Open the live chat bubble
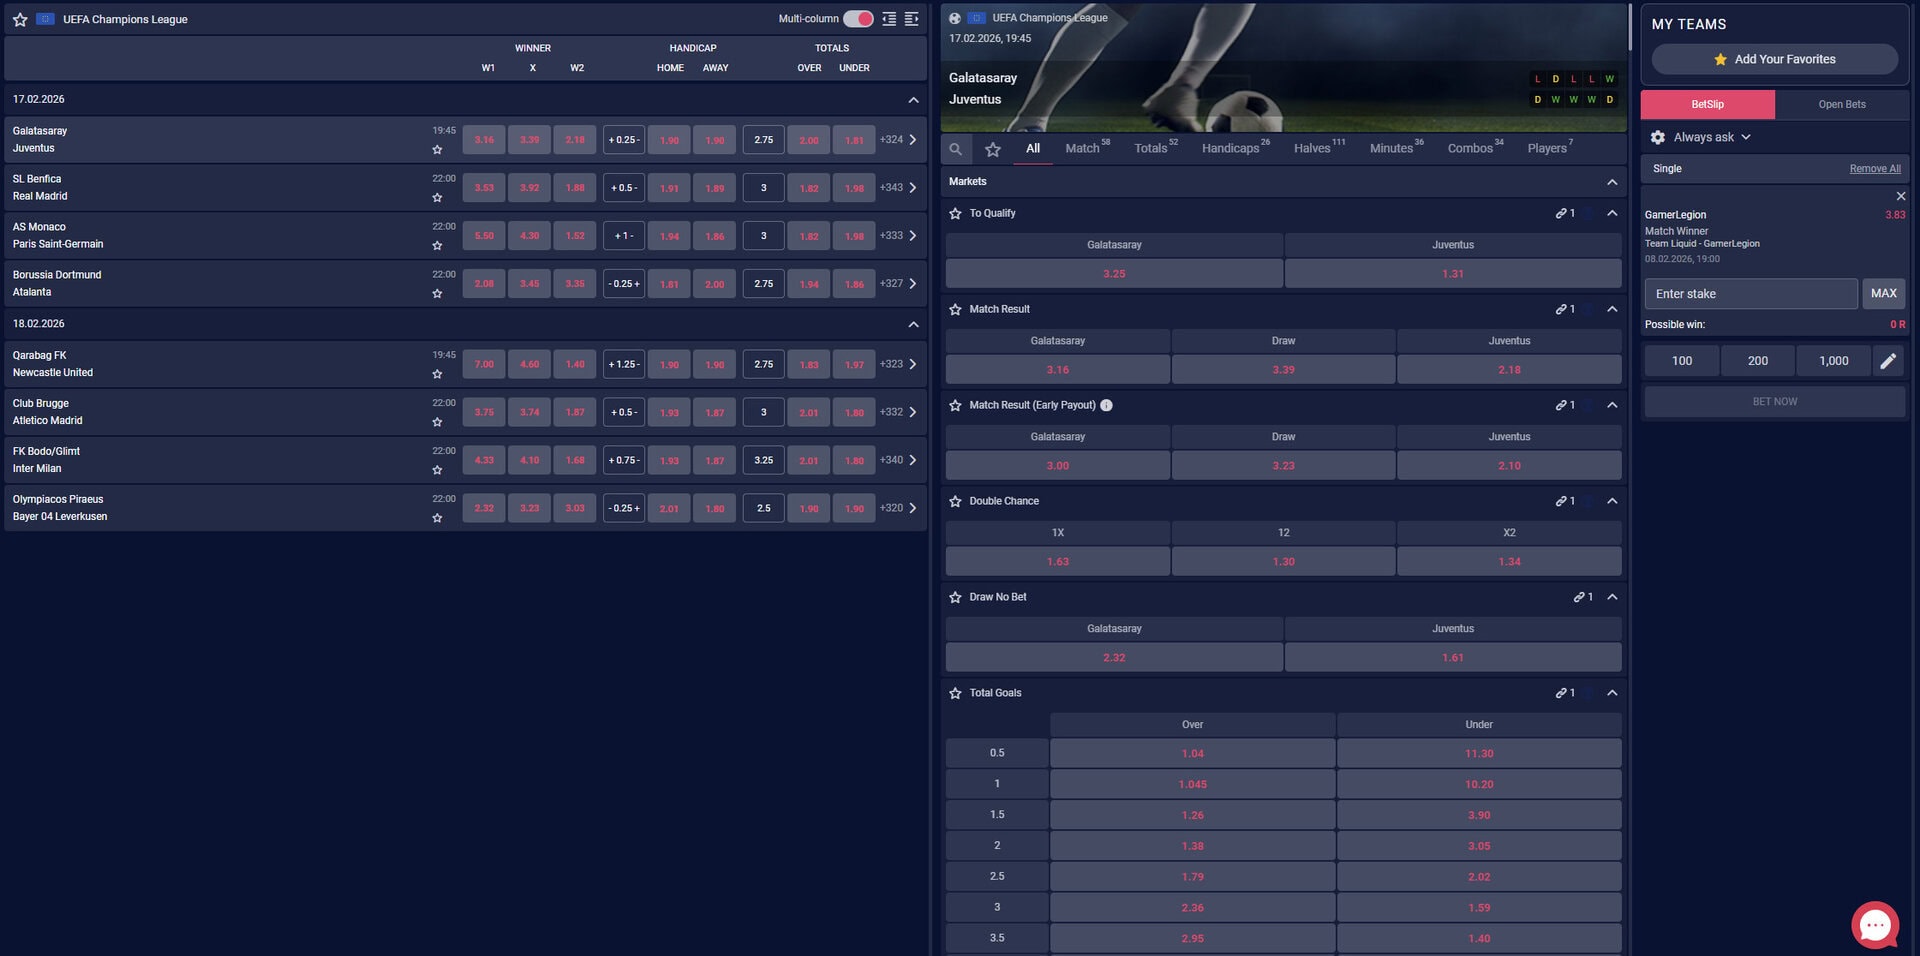Screen dimensions: 1920x956 [x=1875, y=926]
